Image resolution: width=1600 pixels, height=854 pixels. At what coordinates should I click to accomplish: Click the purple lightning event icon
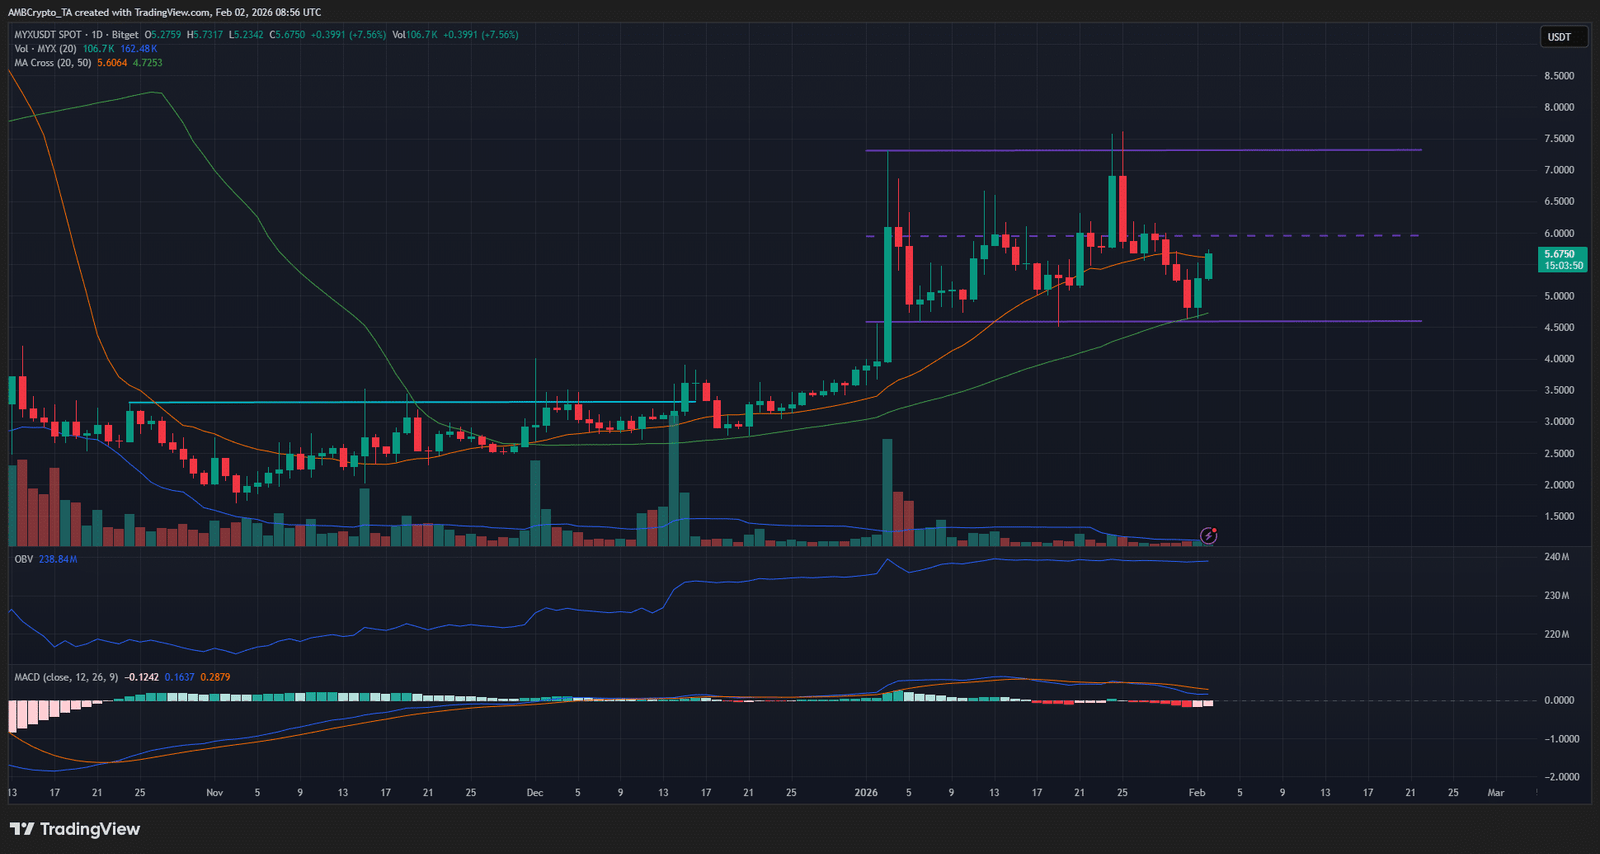point(1208,536)
